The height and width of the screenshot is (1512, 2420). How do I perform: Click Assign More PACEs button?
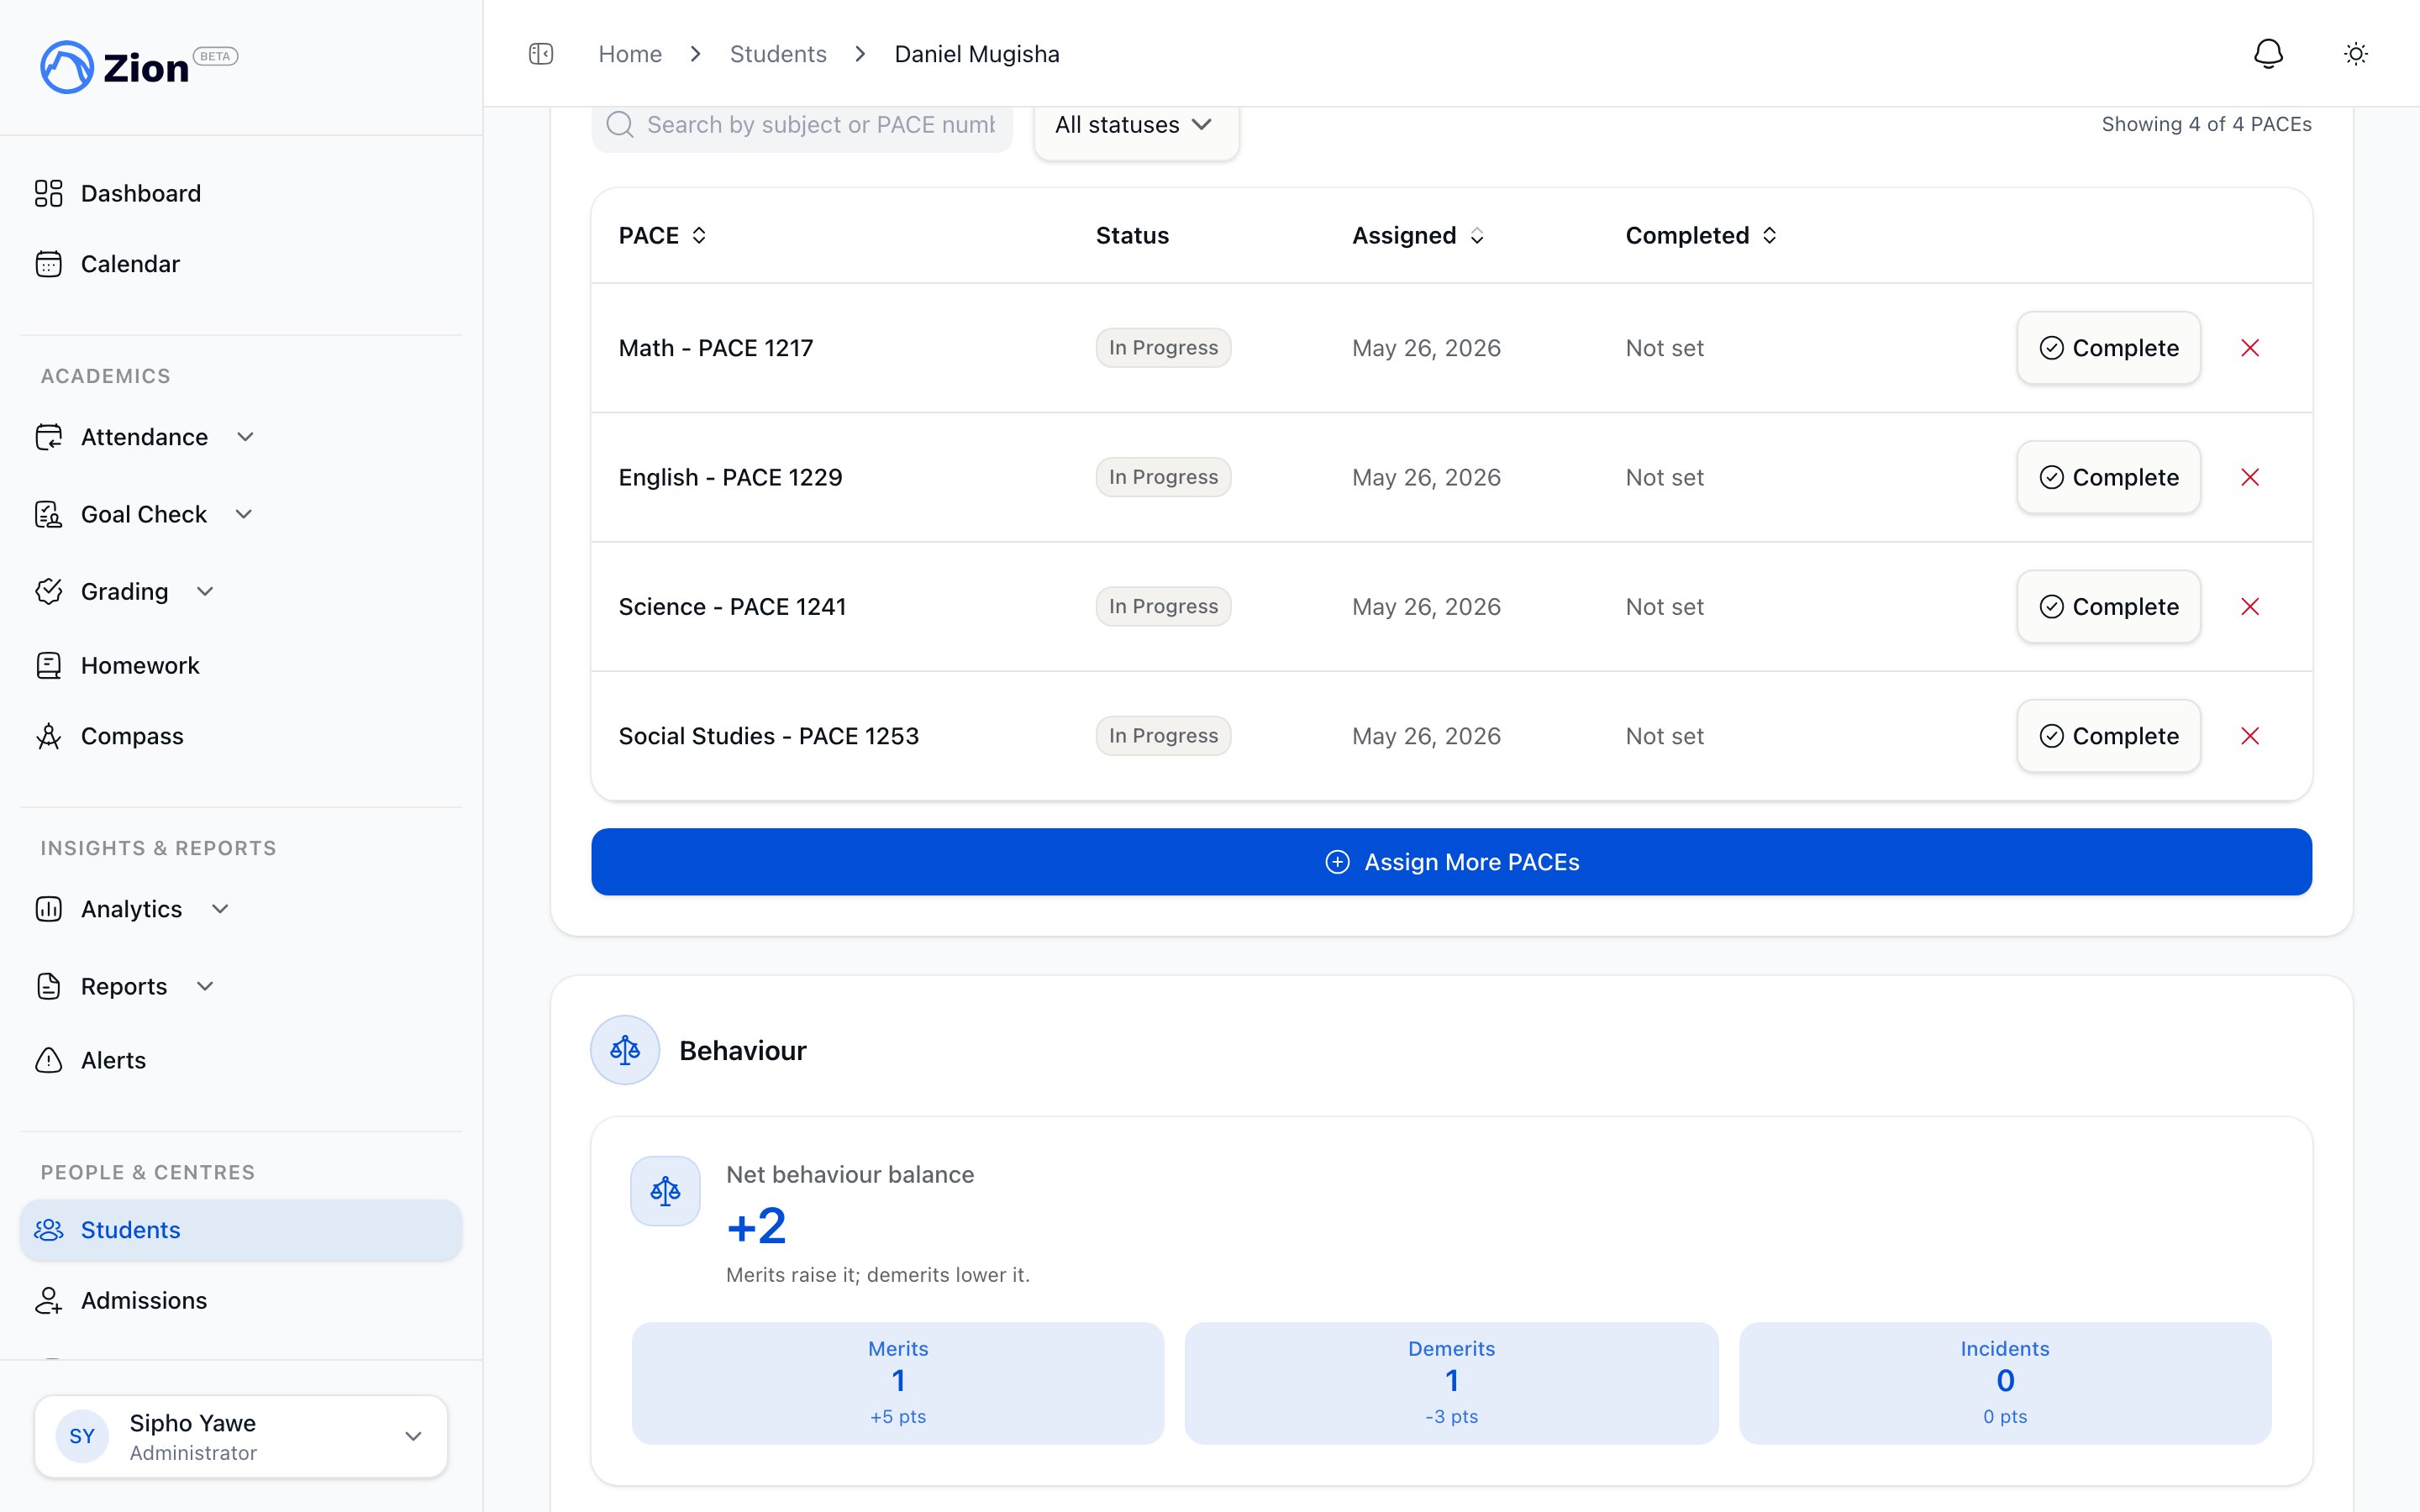1451,862
